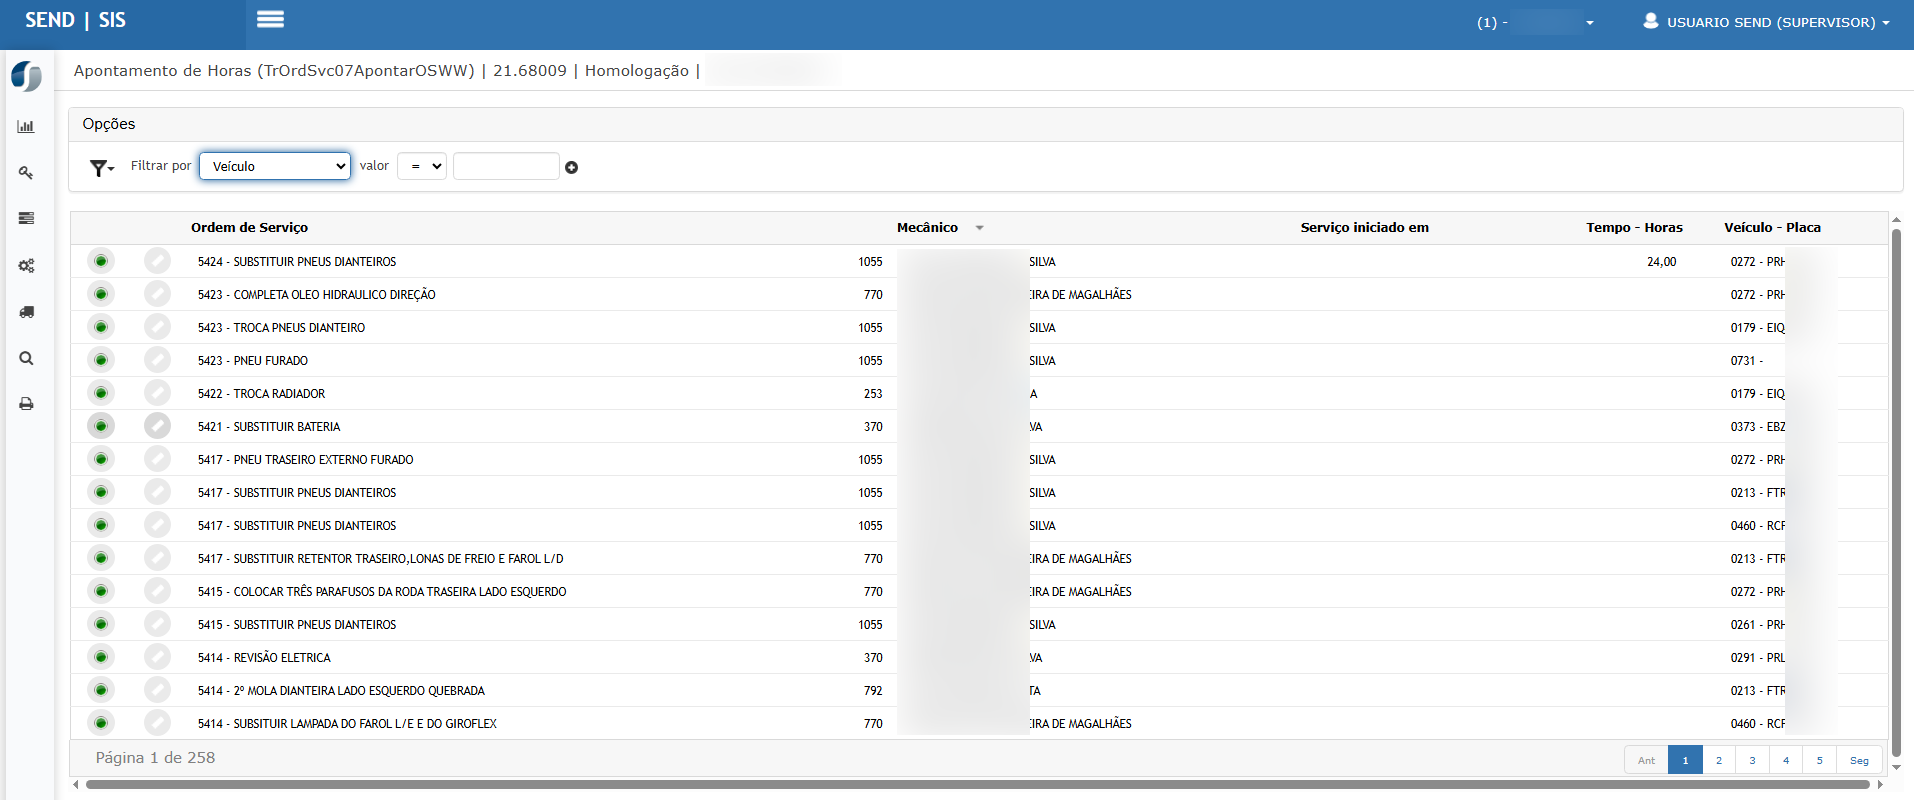
Task: Open the truck icon in sidebar
Action: click(x=26, y=312)
